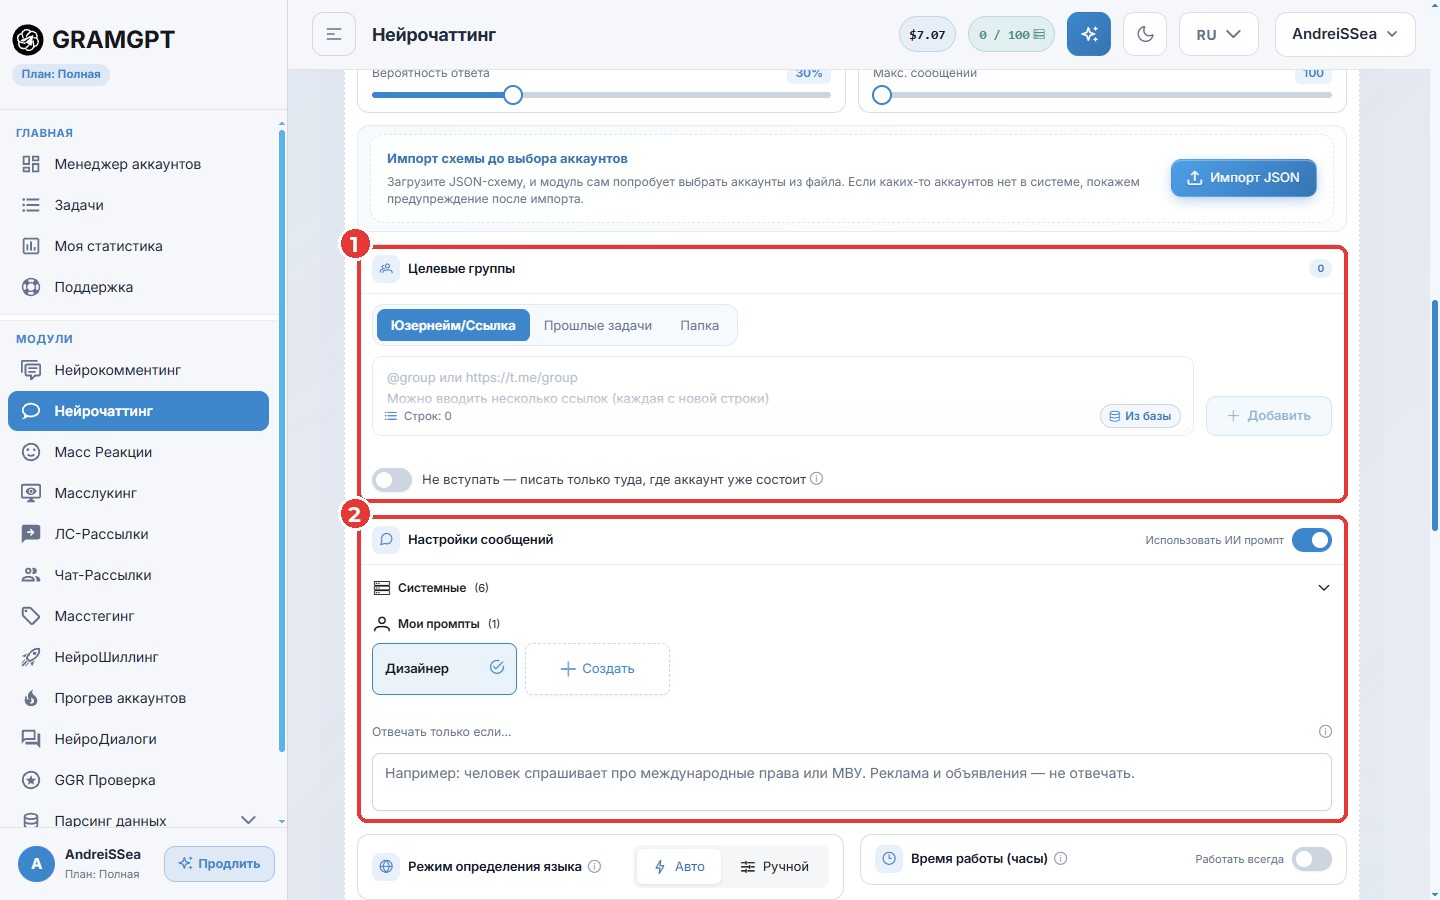Click the AI sparkle icon in the header
The image size is (1440, 900).
pos(1089,34)
